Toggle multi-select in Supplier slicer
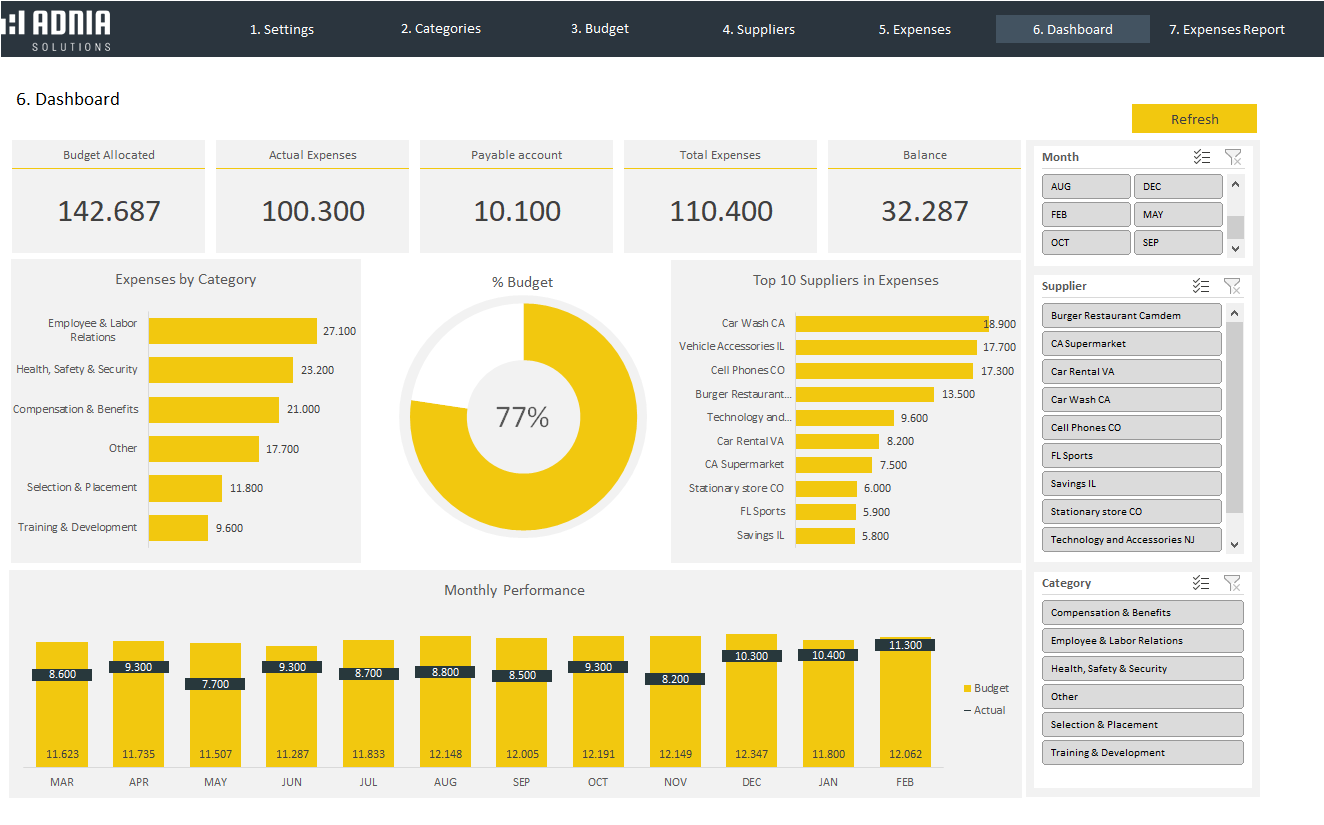The height and width of the screenshot is (825, 1324). 1201,286
